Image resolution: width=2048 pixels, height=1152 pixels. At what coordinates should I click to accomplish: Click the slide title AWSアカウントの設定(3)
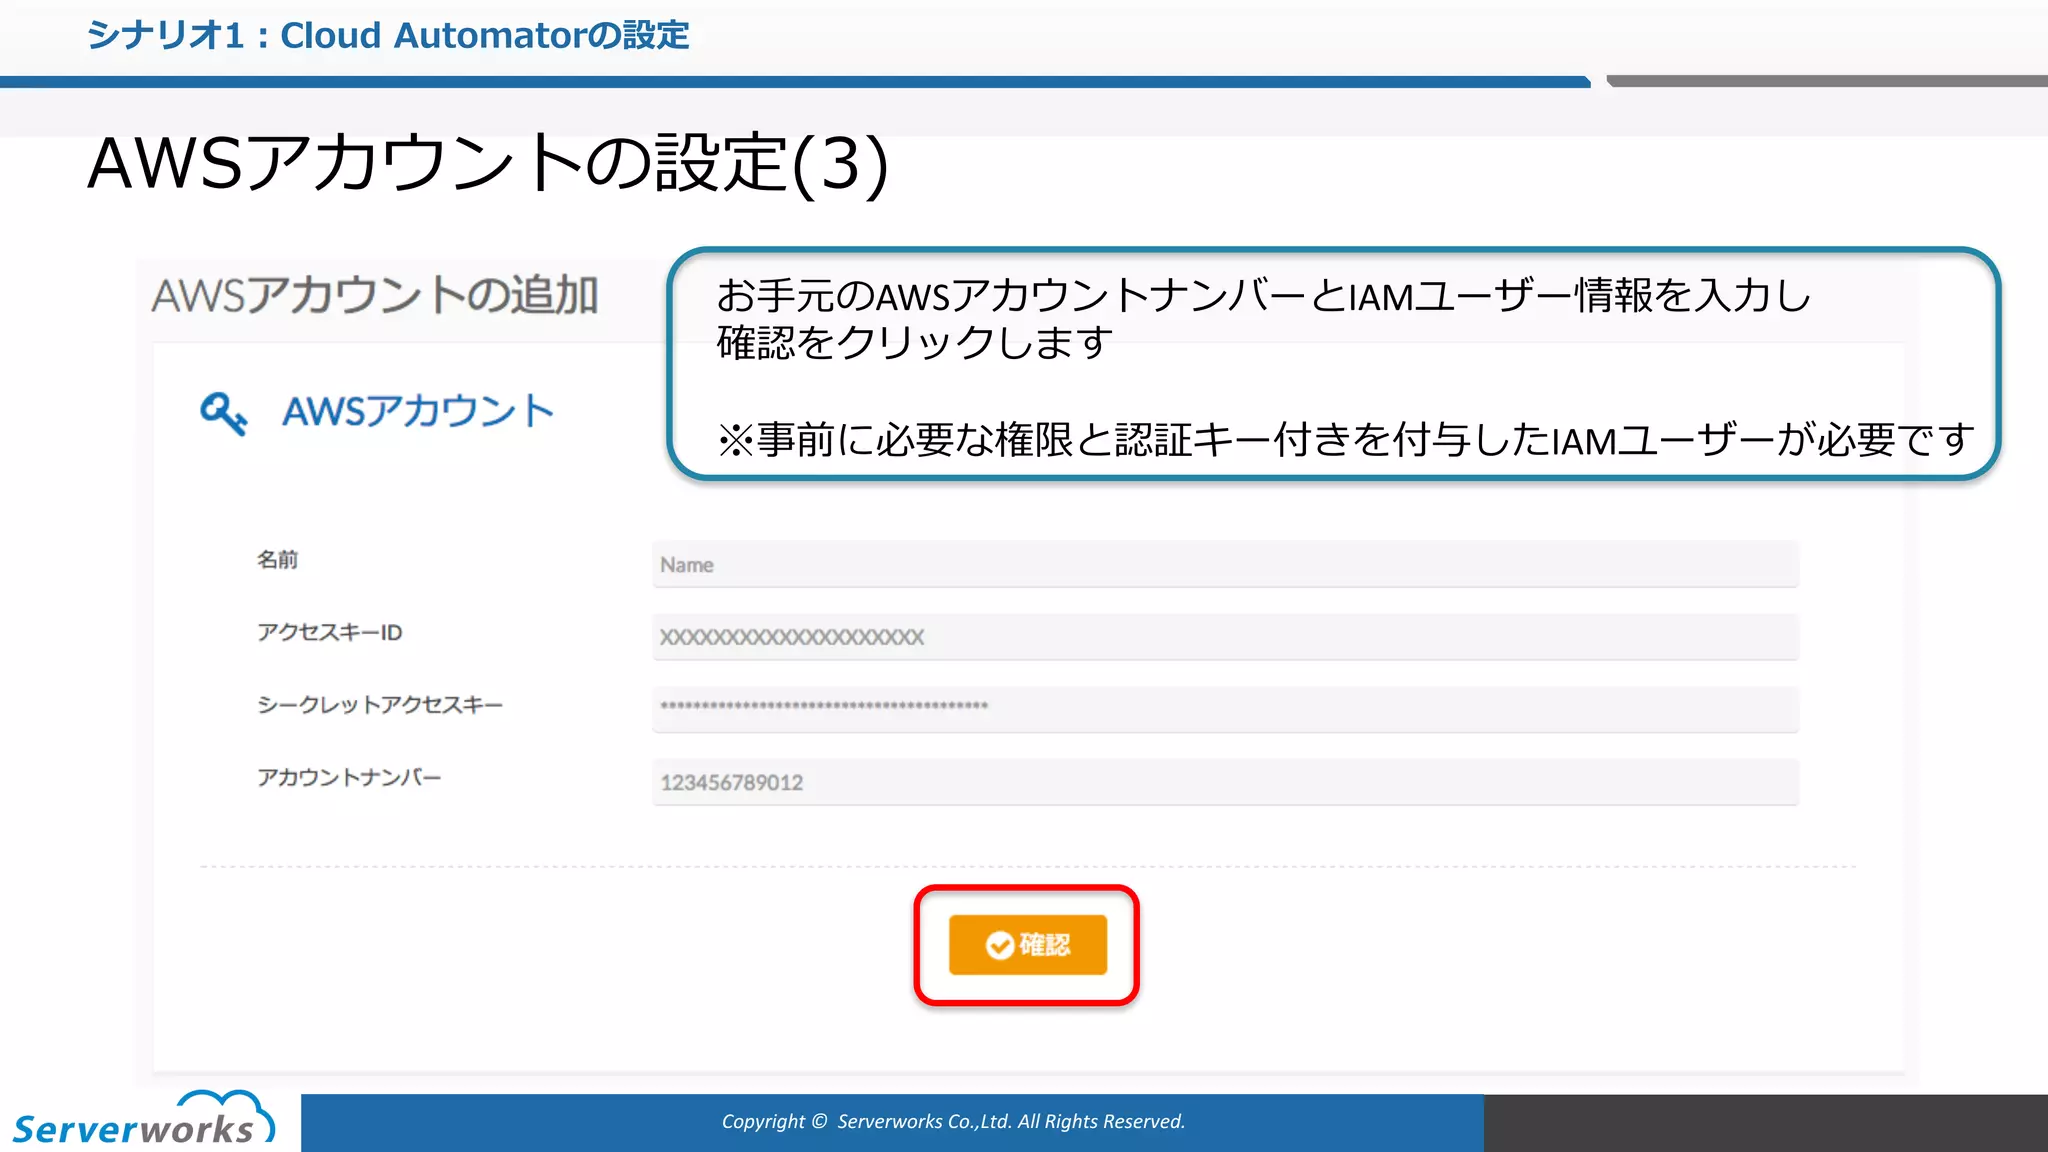click(488, 163)
